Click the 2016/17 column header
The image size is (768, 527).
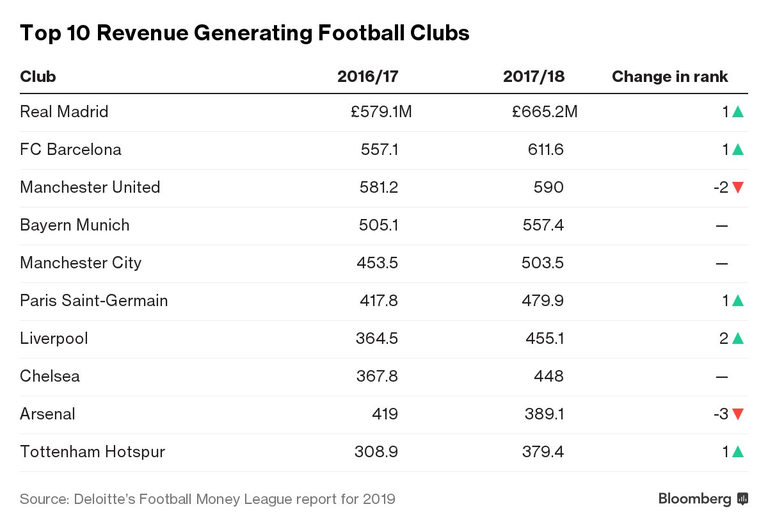coord(370,76)
